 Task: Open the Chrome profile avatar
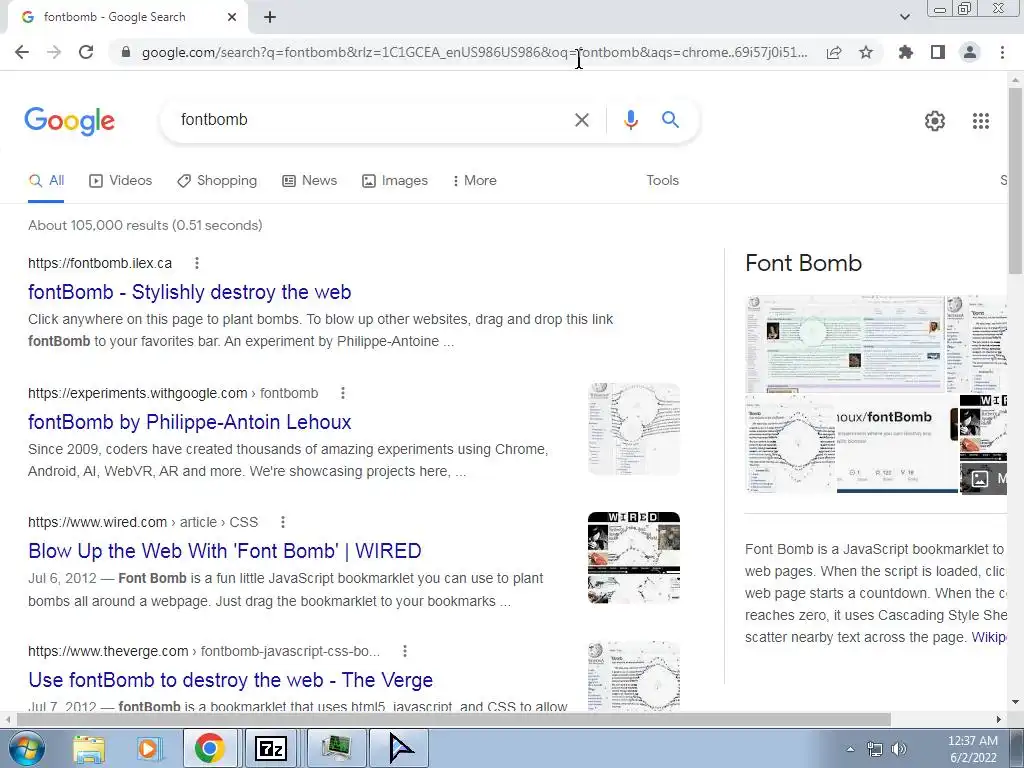970,52
